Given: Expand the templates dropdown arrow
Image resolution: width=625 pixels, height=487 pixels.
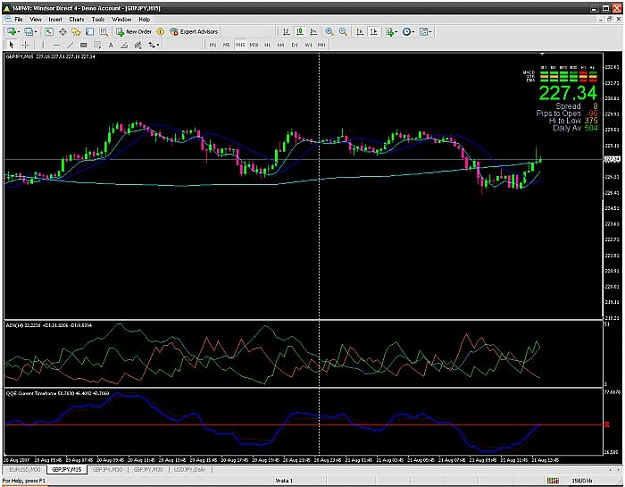Looking at the screenshot, I should [x=430, y=31].
